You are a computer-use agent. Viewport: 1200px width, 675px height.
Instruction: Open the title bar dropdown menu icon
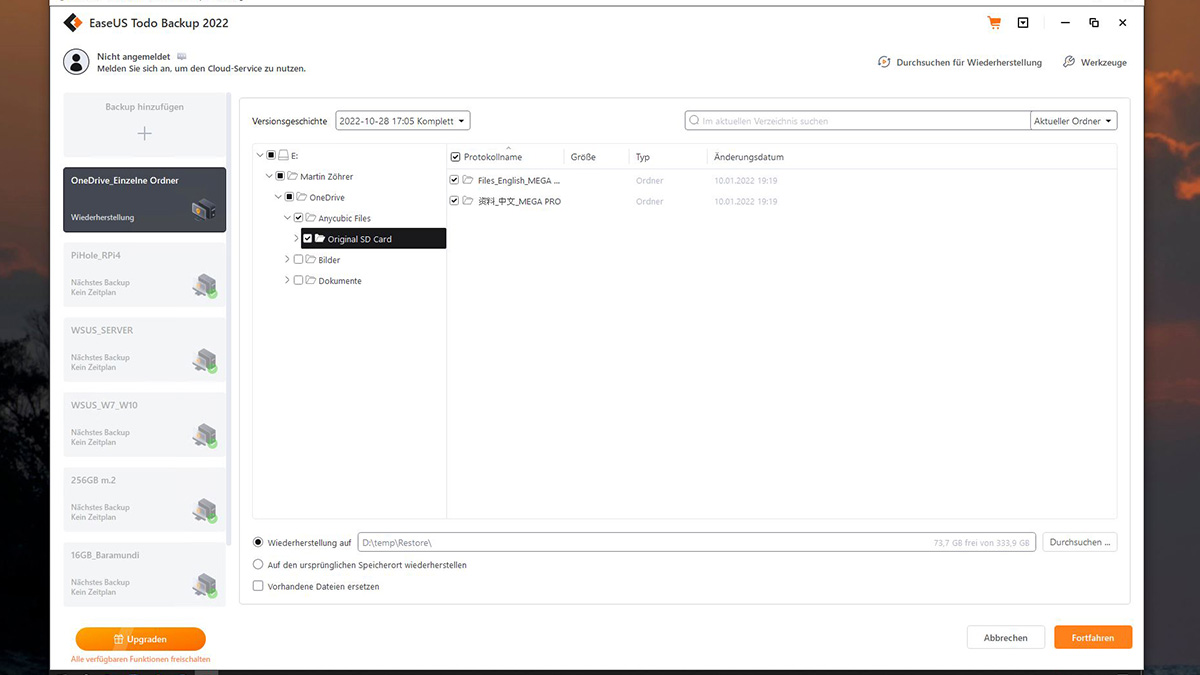click(1023, 23)
